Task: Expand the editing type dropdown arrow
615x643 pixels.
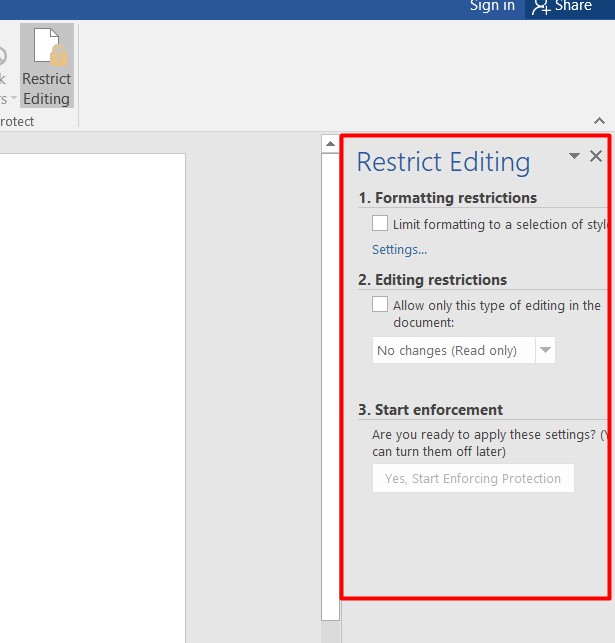Action: click(545, 350)
